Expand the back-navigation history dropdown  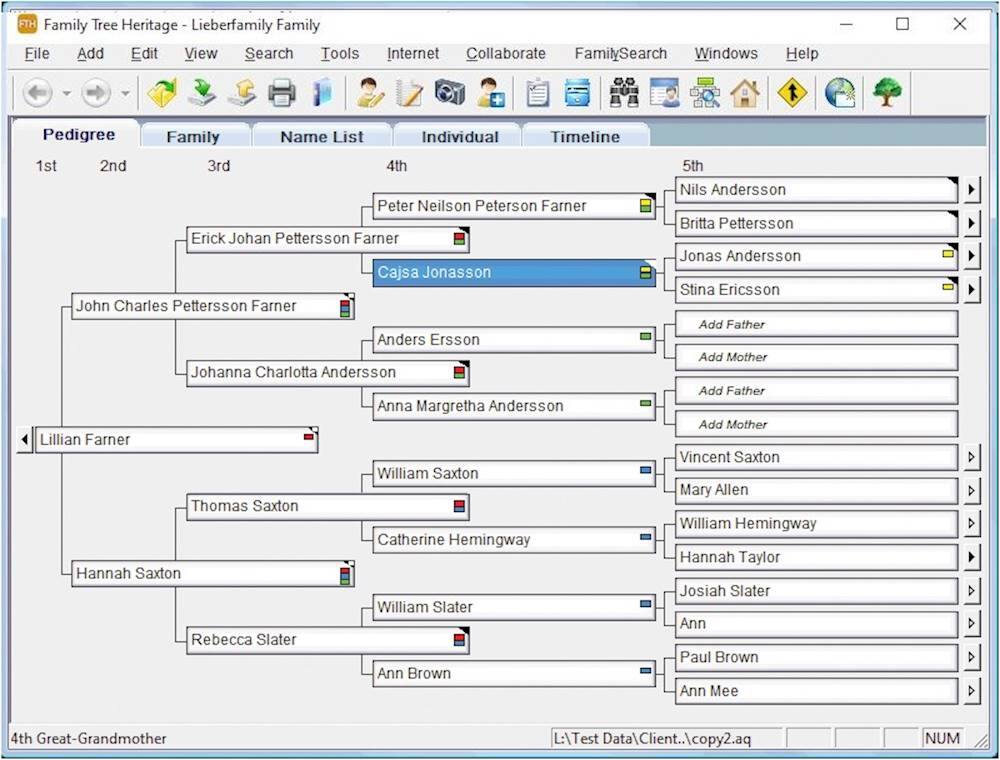(66, 93)
